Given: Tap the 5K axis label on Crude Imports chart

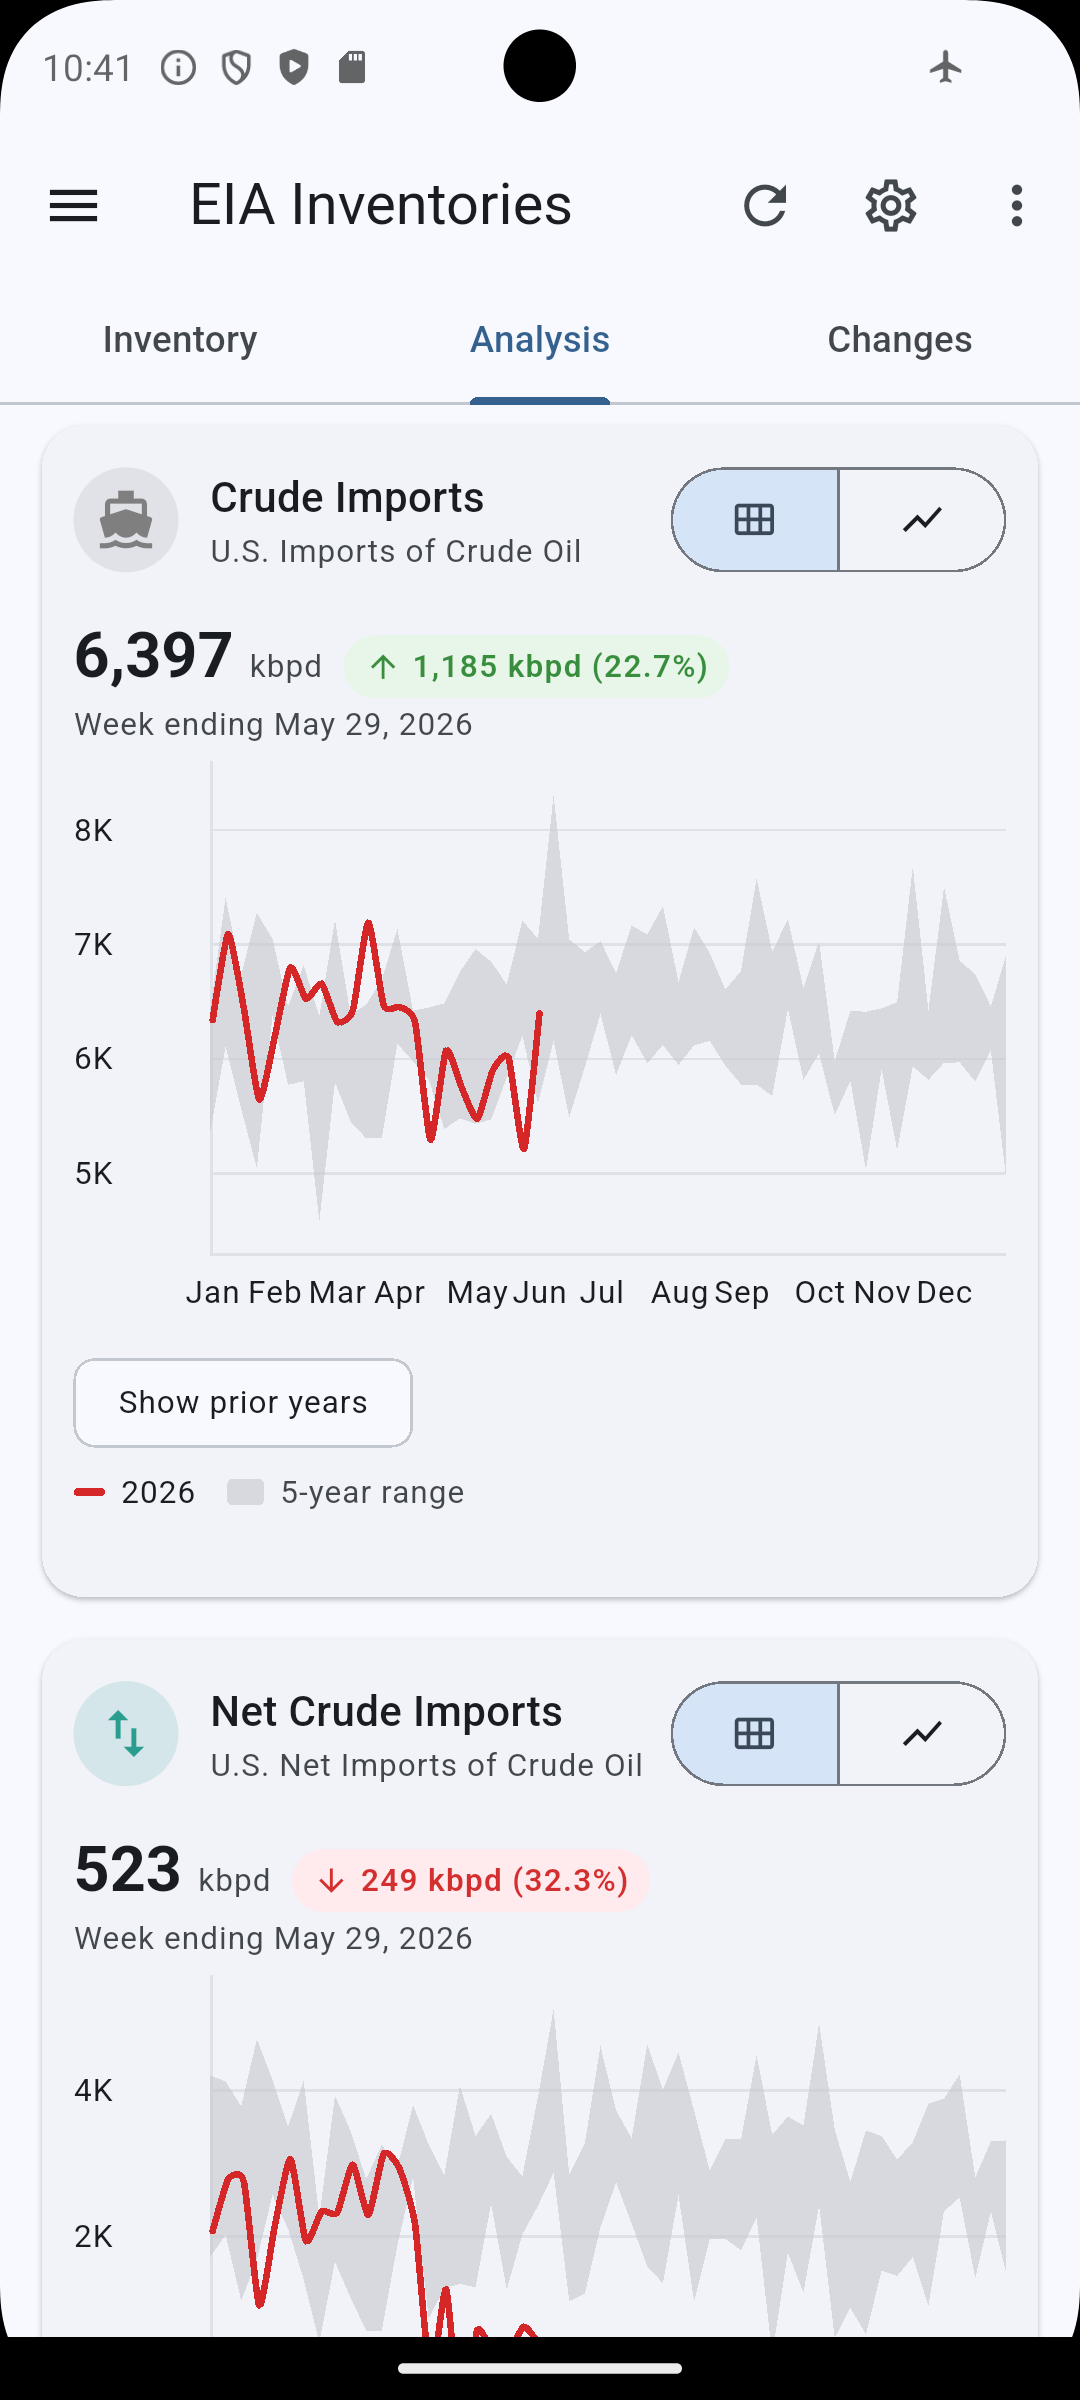Looking at the screenshot, I should [94, 1173].
